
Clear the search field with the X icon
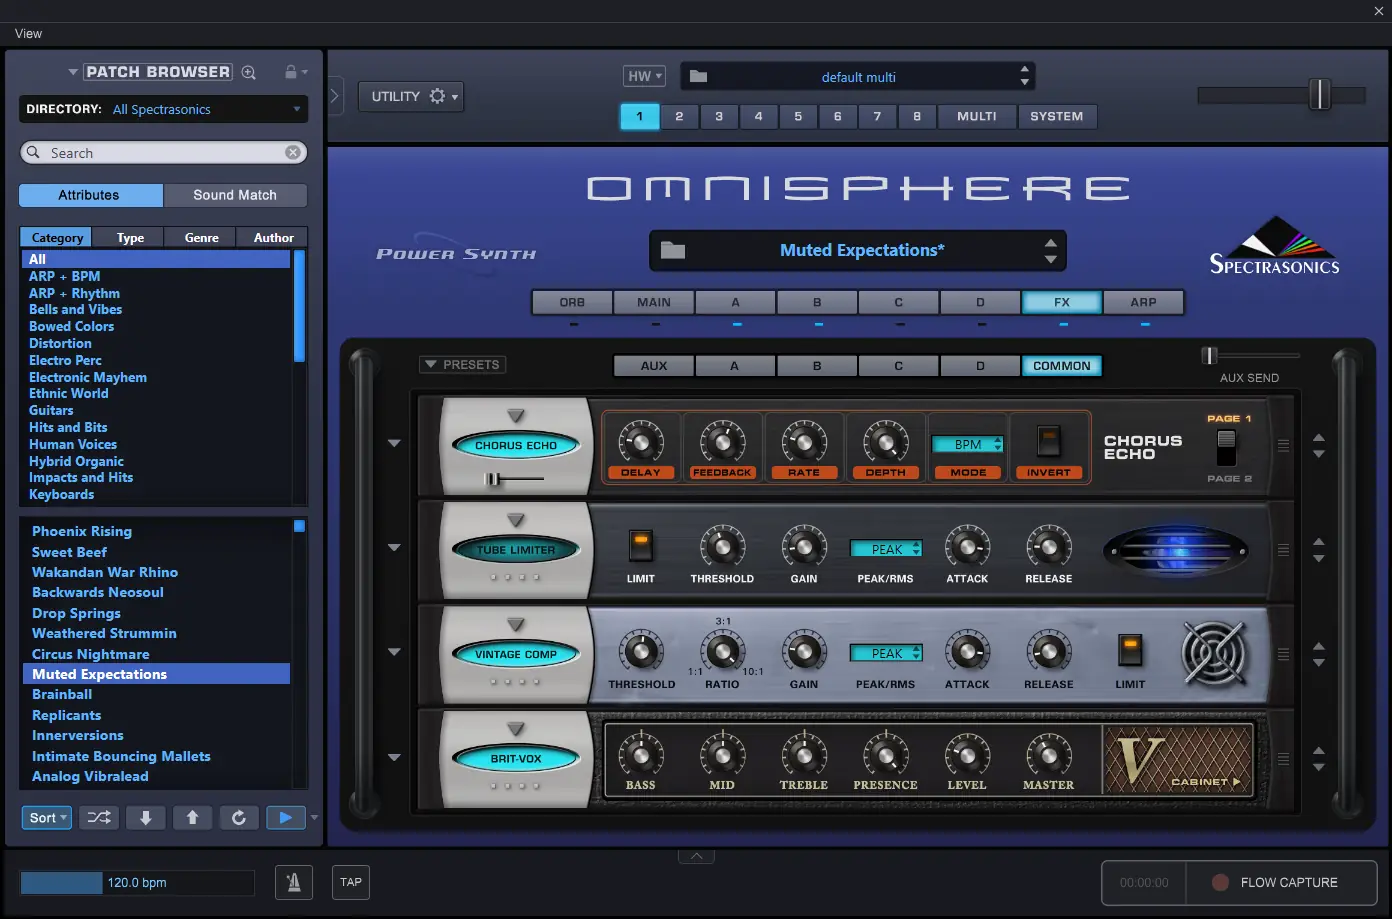pyautogui.click(x=293, y=153)
